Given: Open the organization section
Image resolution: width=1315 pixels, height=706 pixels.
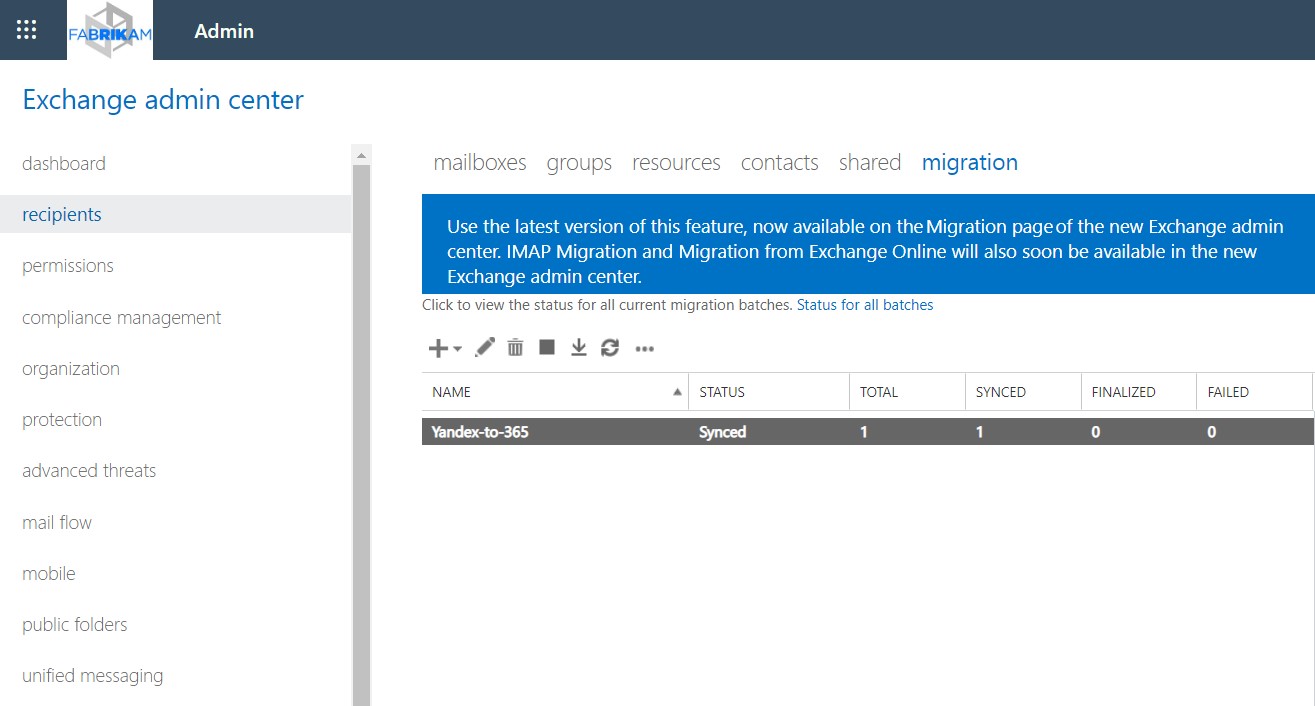Looking at the screenshot, I should [71, 368].
